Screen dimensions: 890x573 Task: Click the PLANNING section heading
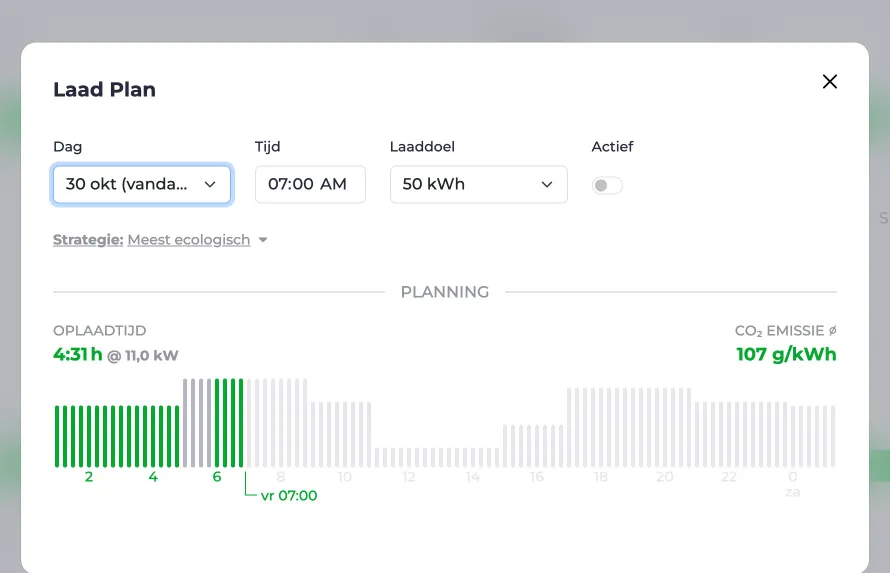[x=445, y=292]
